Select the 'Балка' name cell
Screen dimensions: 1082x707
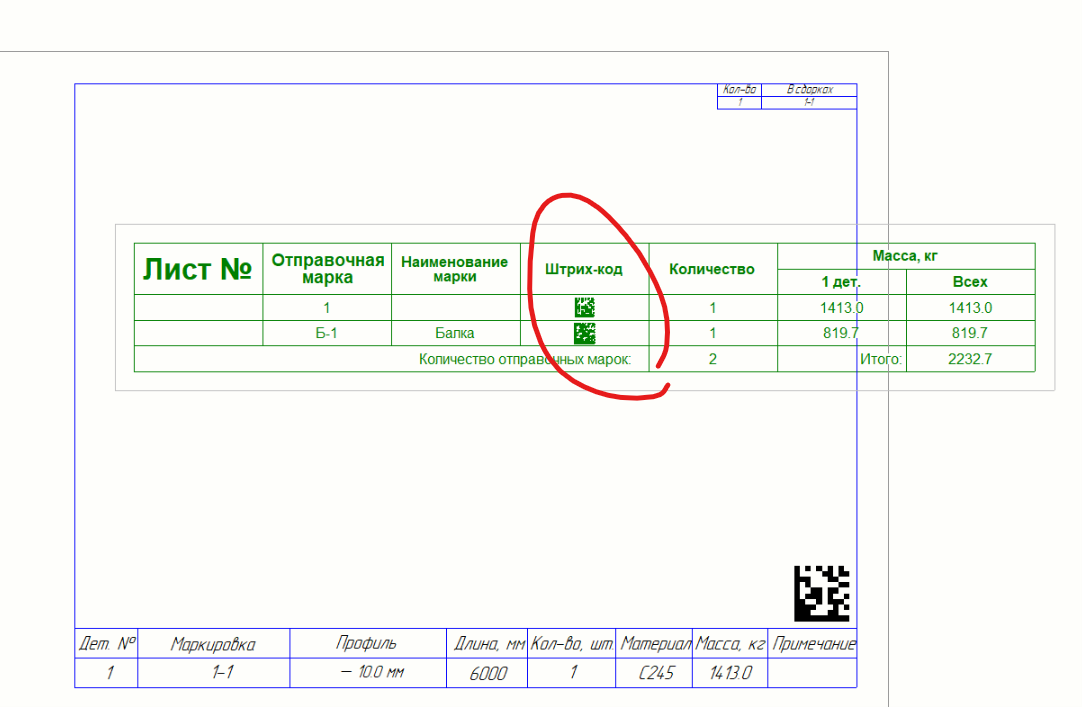pos(455,333)
